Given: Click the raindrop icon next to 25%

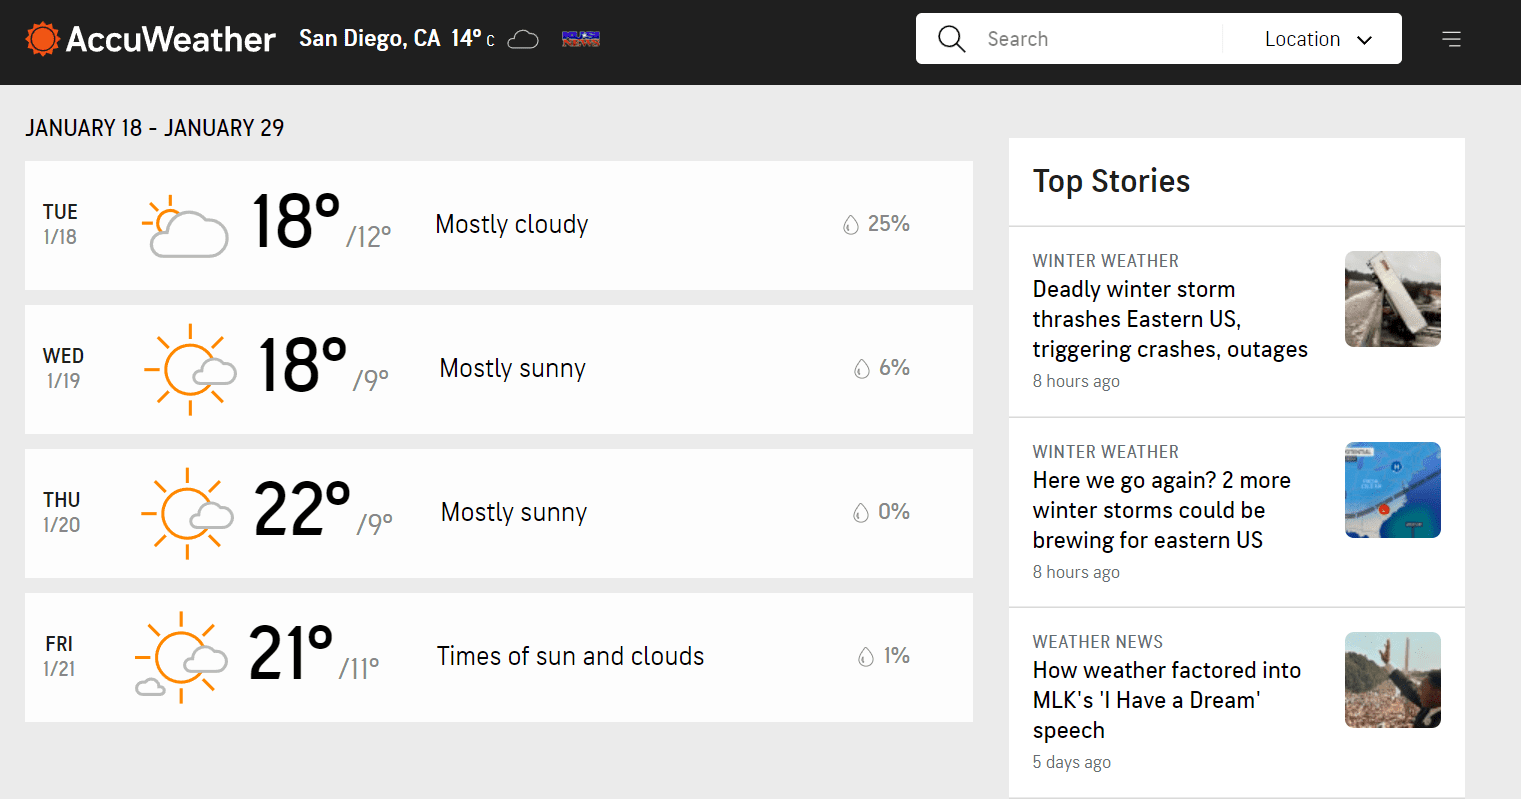Looking at the screenshot, I should click(x=851, y=225).
